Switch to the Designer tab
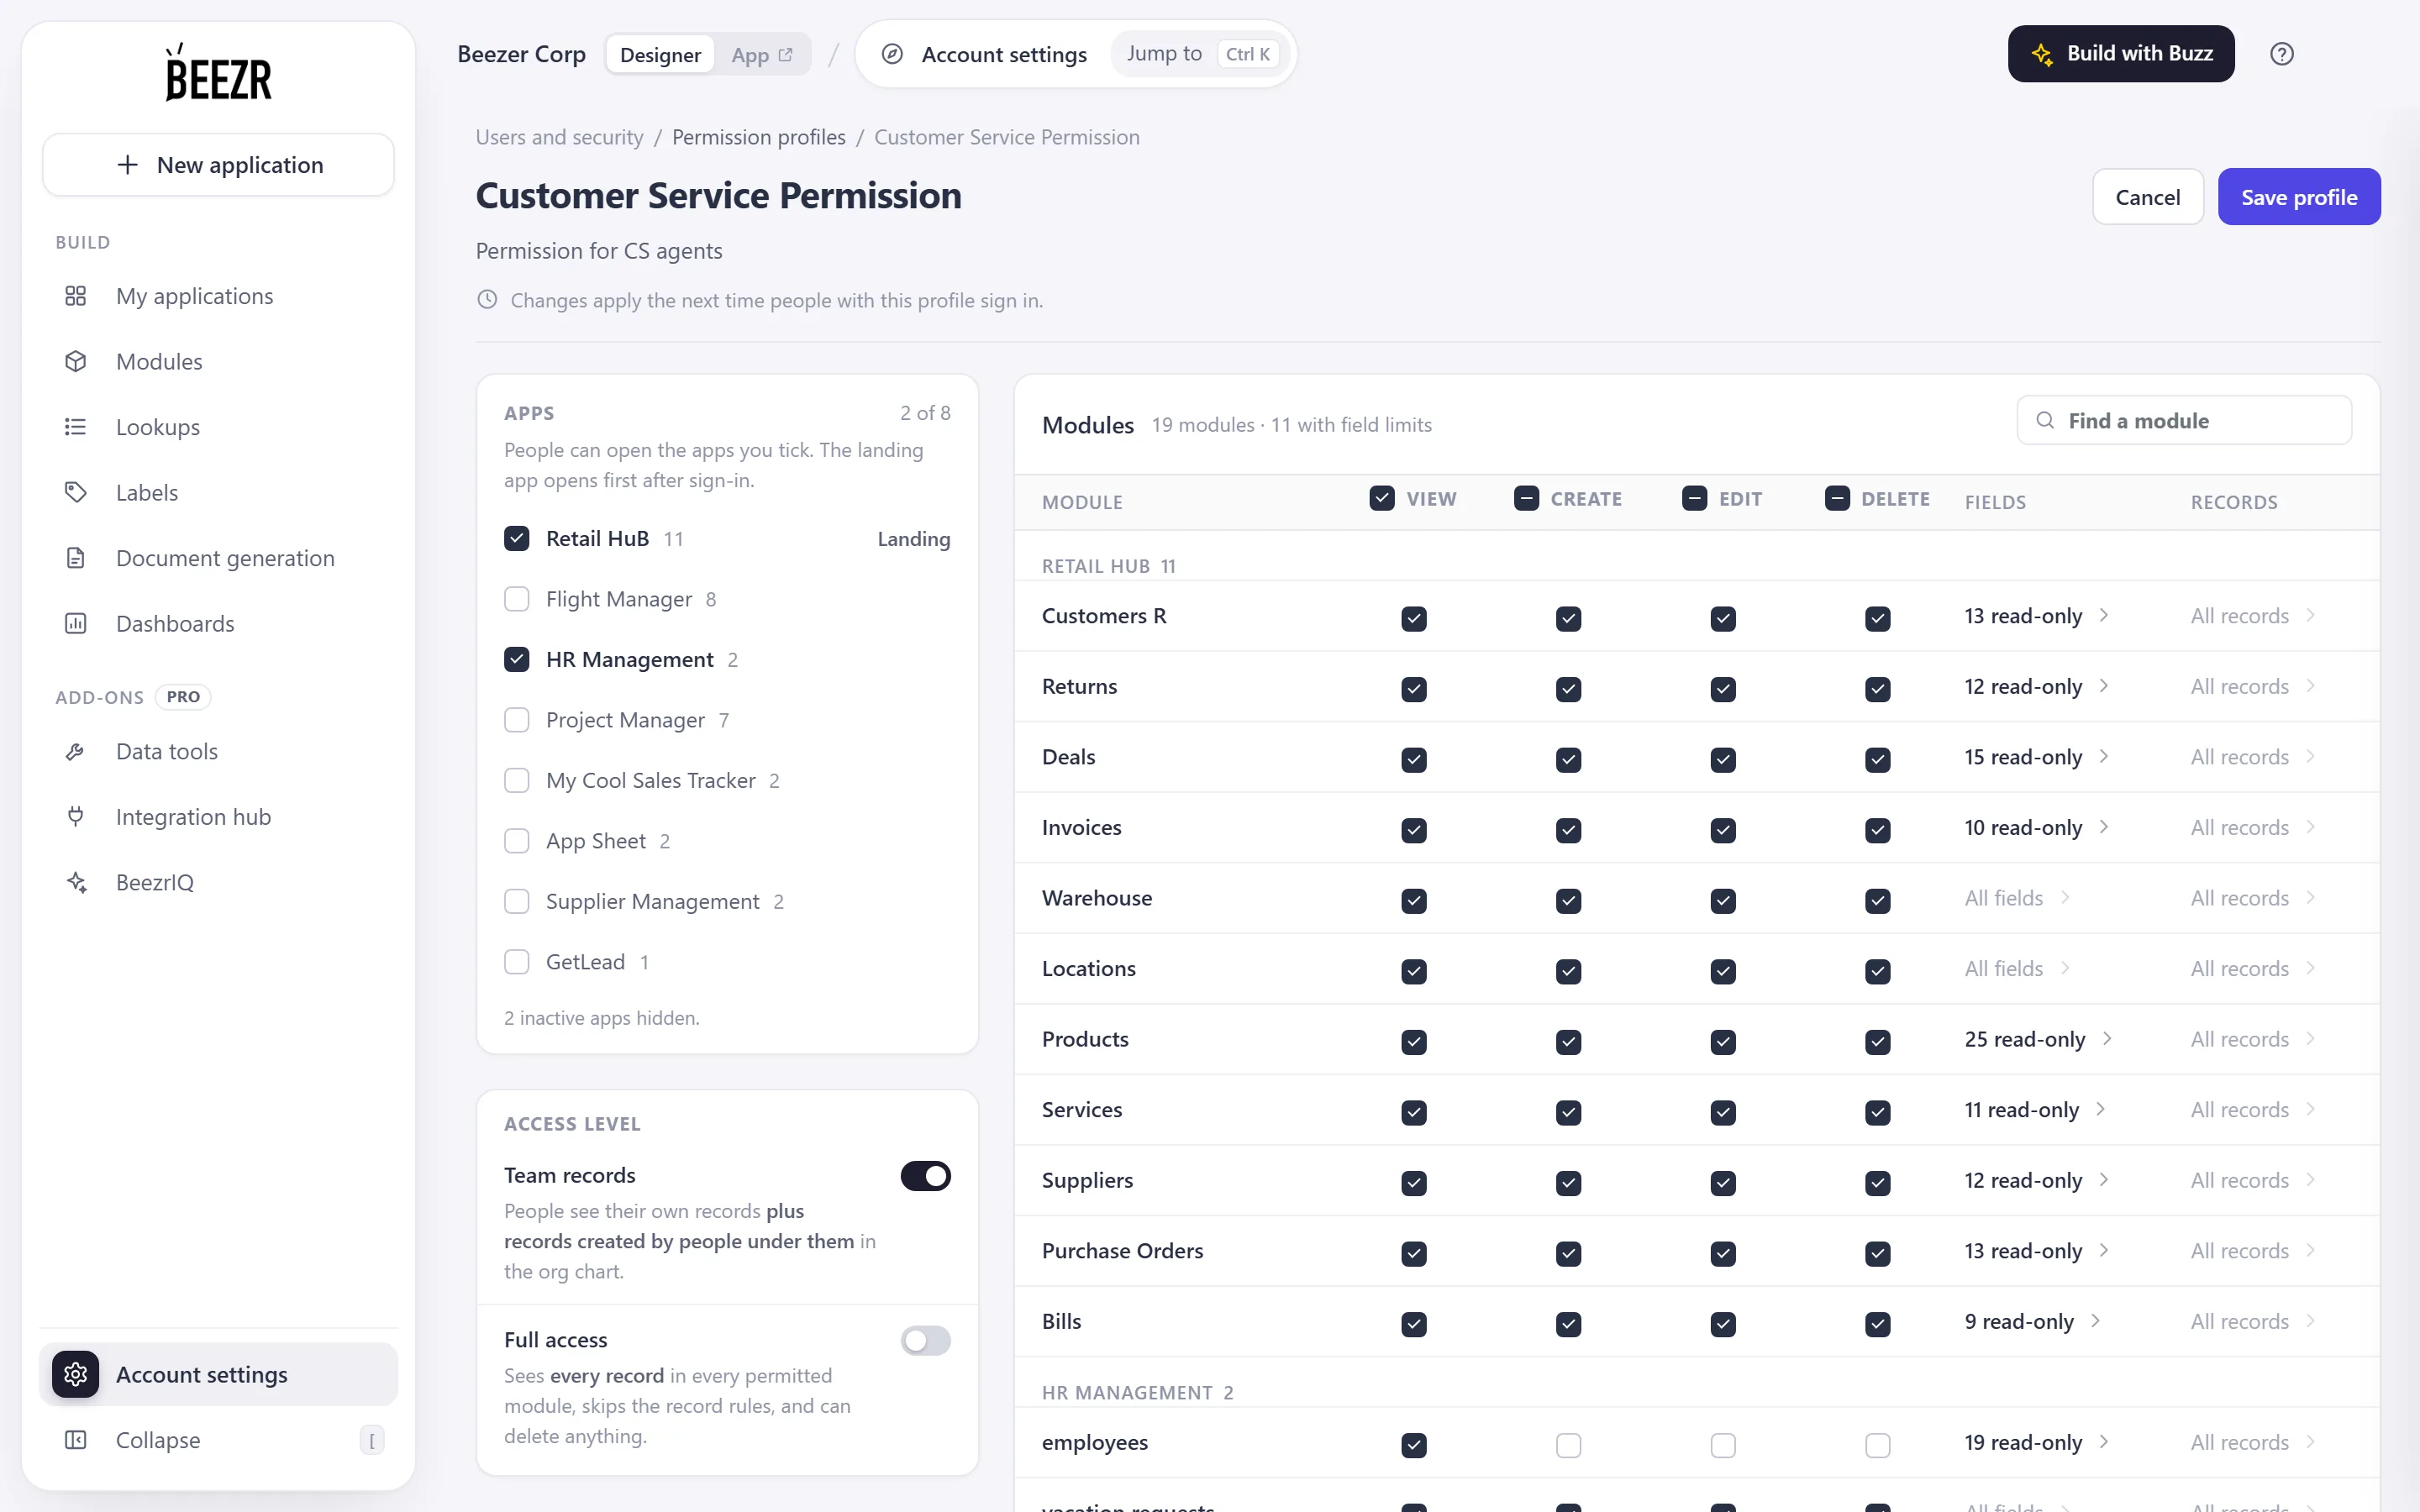 point(660,55)
